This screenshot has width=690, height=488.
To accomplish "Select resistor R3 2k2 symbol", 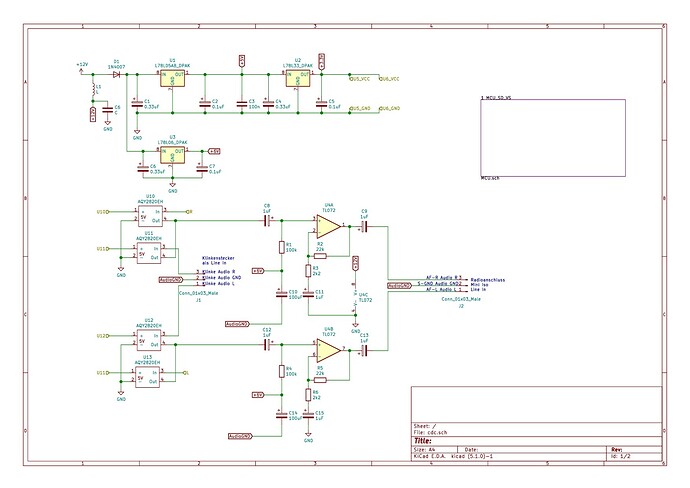I will (x=308, y=271).
